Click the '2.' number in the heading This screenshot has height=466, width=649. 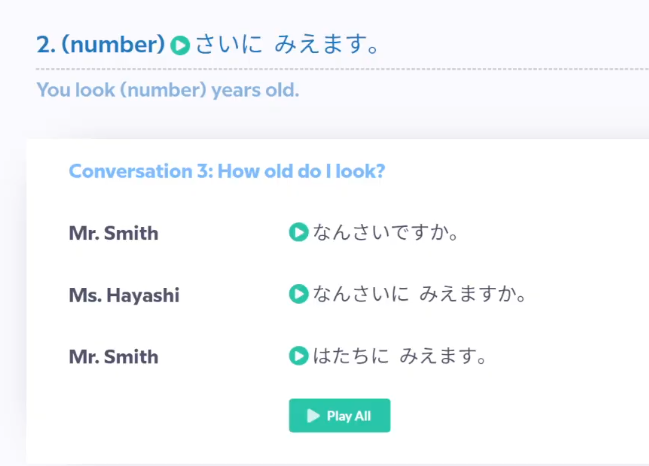[x=45, y=45]
